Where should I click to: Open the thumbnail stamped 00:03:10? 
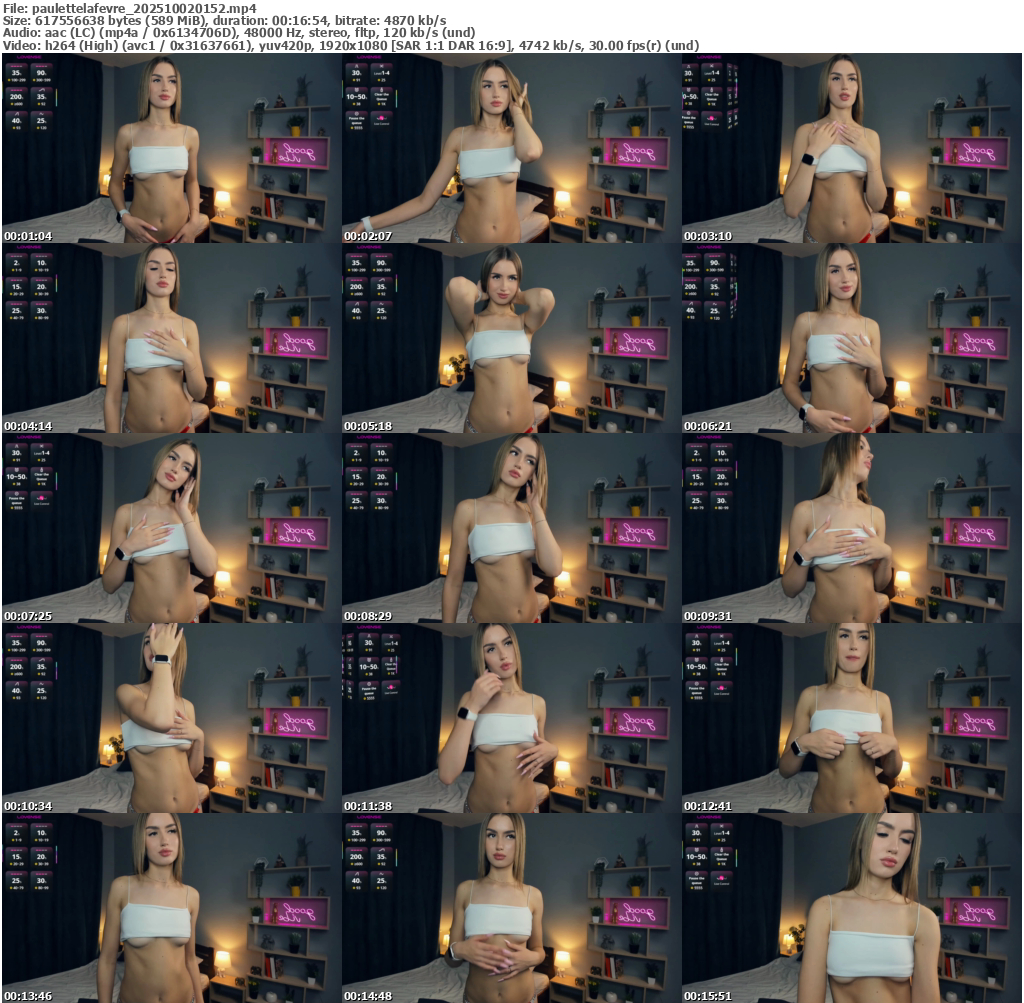point(852,148)
